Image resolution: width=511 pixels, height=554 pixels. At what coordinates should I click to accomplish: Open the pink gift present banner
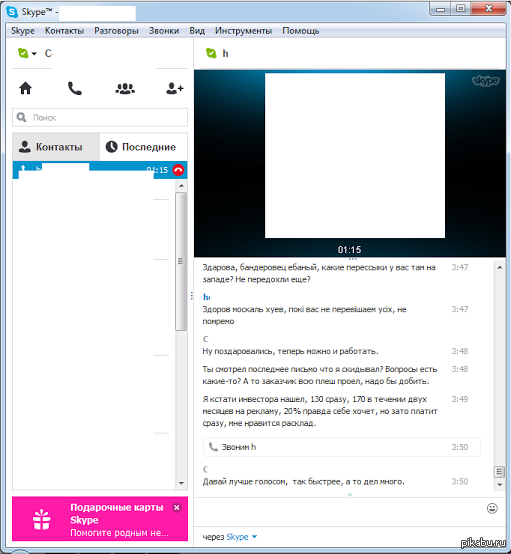(x=100, y=519)
